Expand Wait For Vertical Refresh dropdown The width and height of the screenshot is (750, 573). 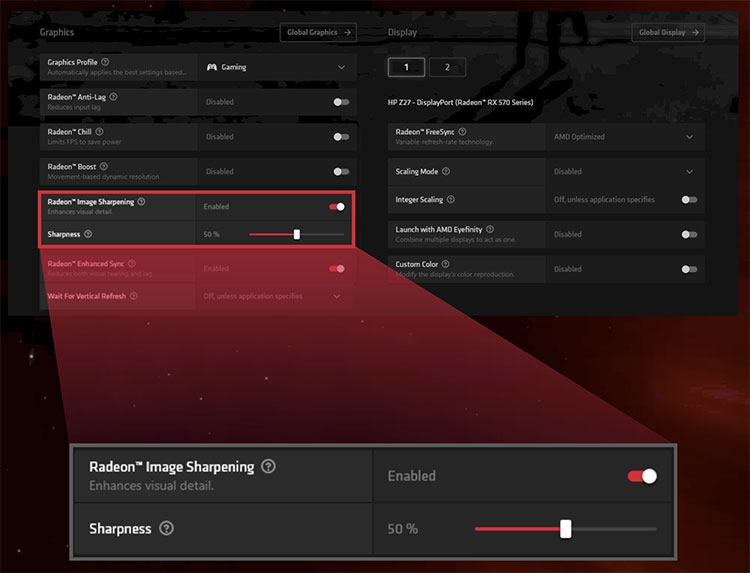(274, 296)
